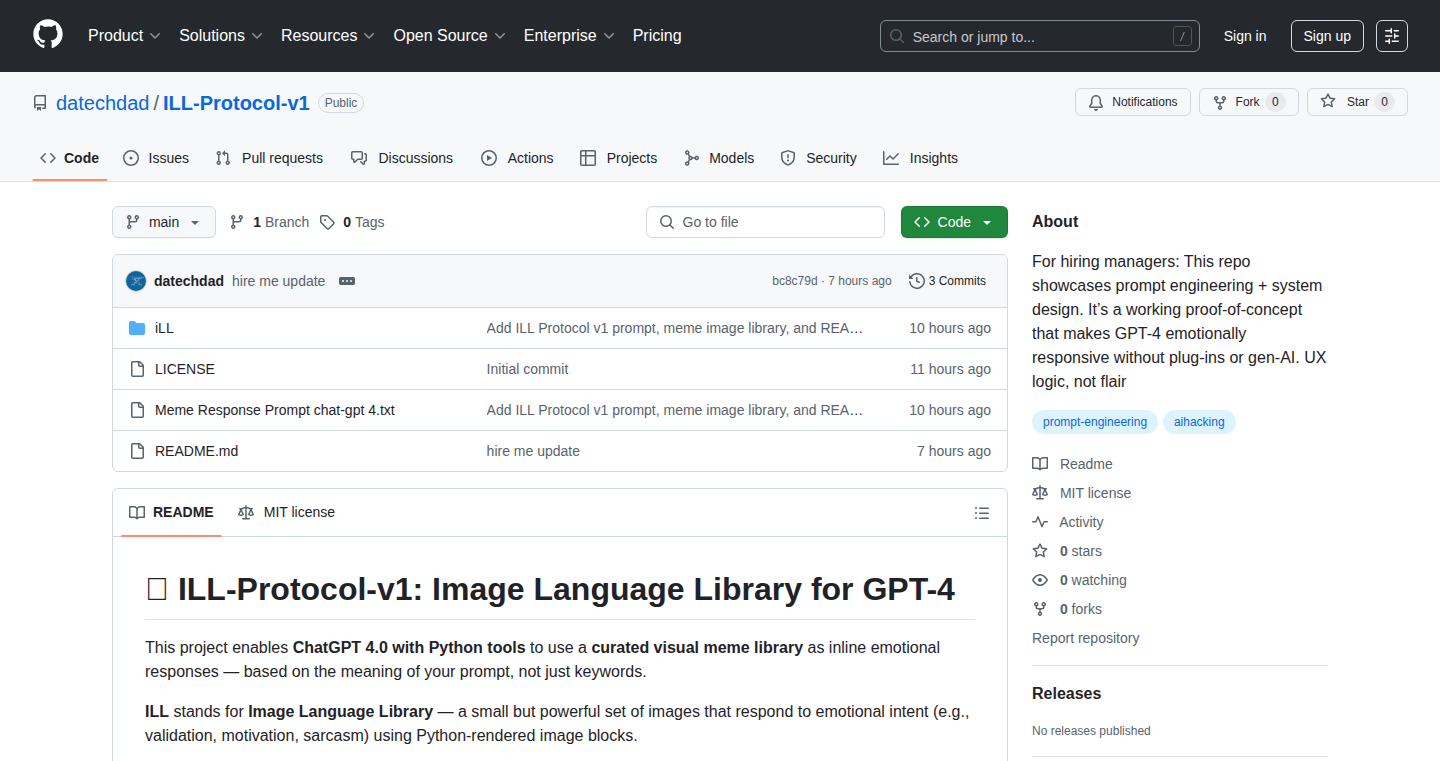This screenshot has height=761, width=1440.
Task: Click the Sign up button
Action: 1327,36
